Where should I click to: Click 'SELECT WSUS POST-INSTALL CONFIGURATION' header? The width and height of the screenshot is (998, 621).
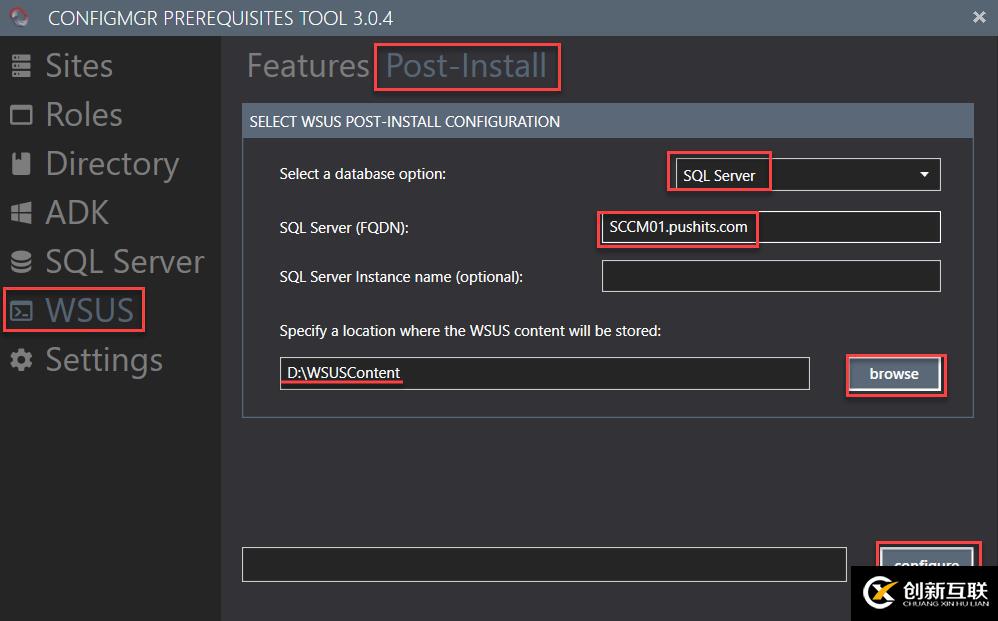point(405,122)
